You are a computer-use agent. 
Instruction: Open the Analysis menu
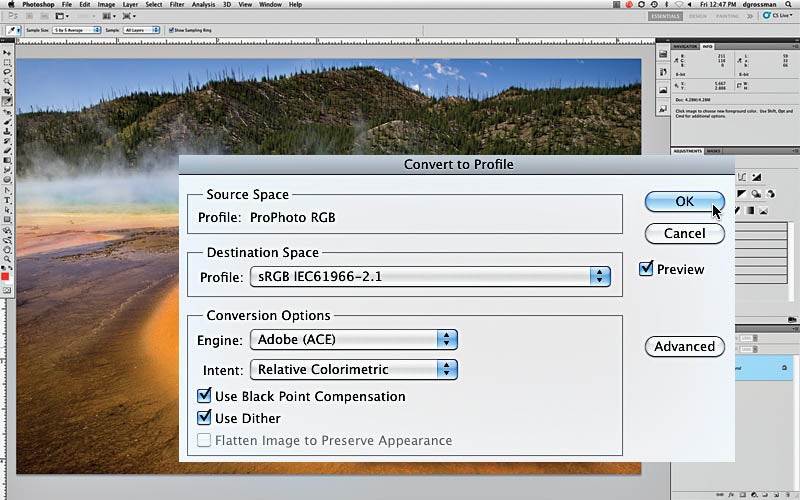[203, 4]
